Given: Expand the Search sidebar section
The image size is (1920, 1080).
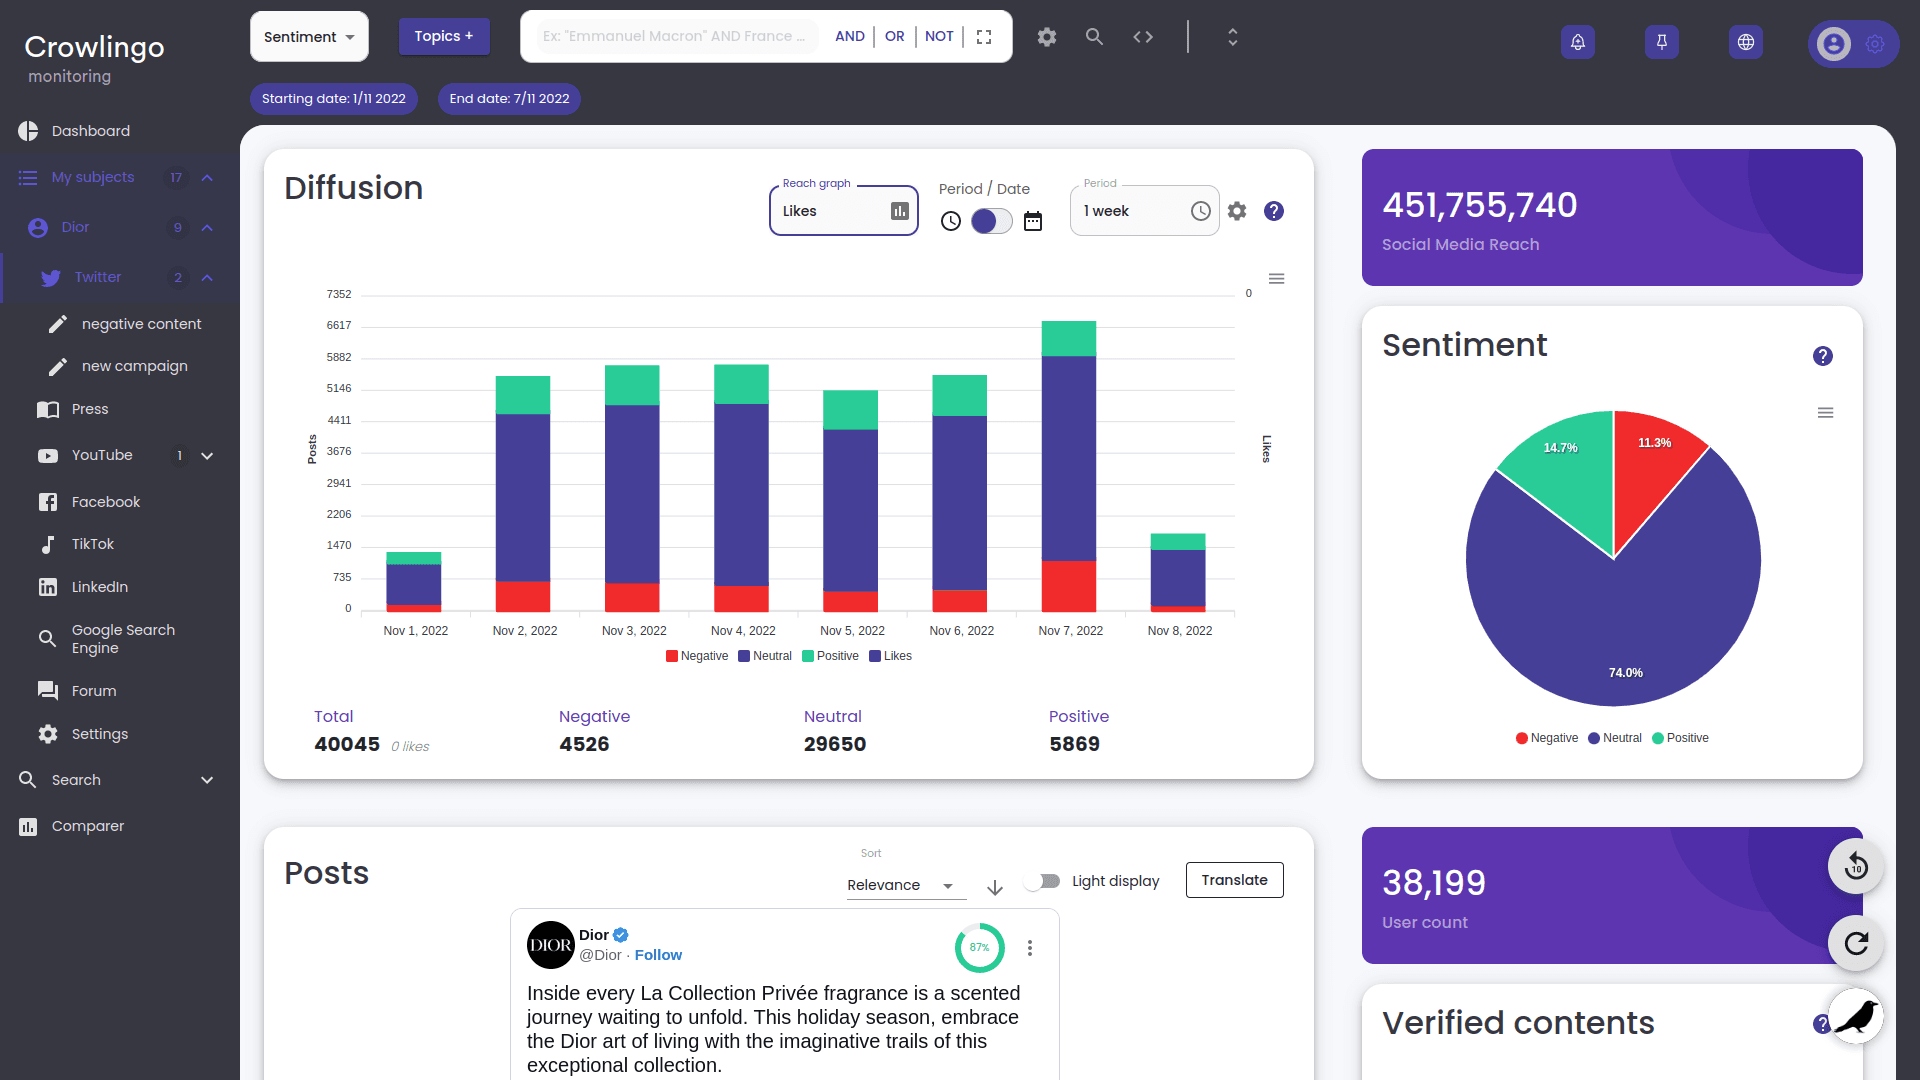Looking at the screenshot, I should [207, 779].
